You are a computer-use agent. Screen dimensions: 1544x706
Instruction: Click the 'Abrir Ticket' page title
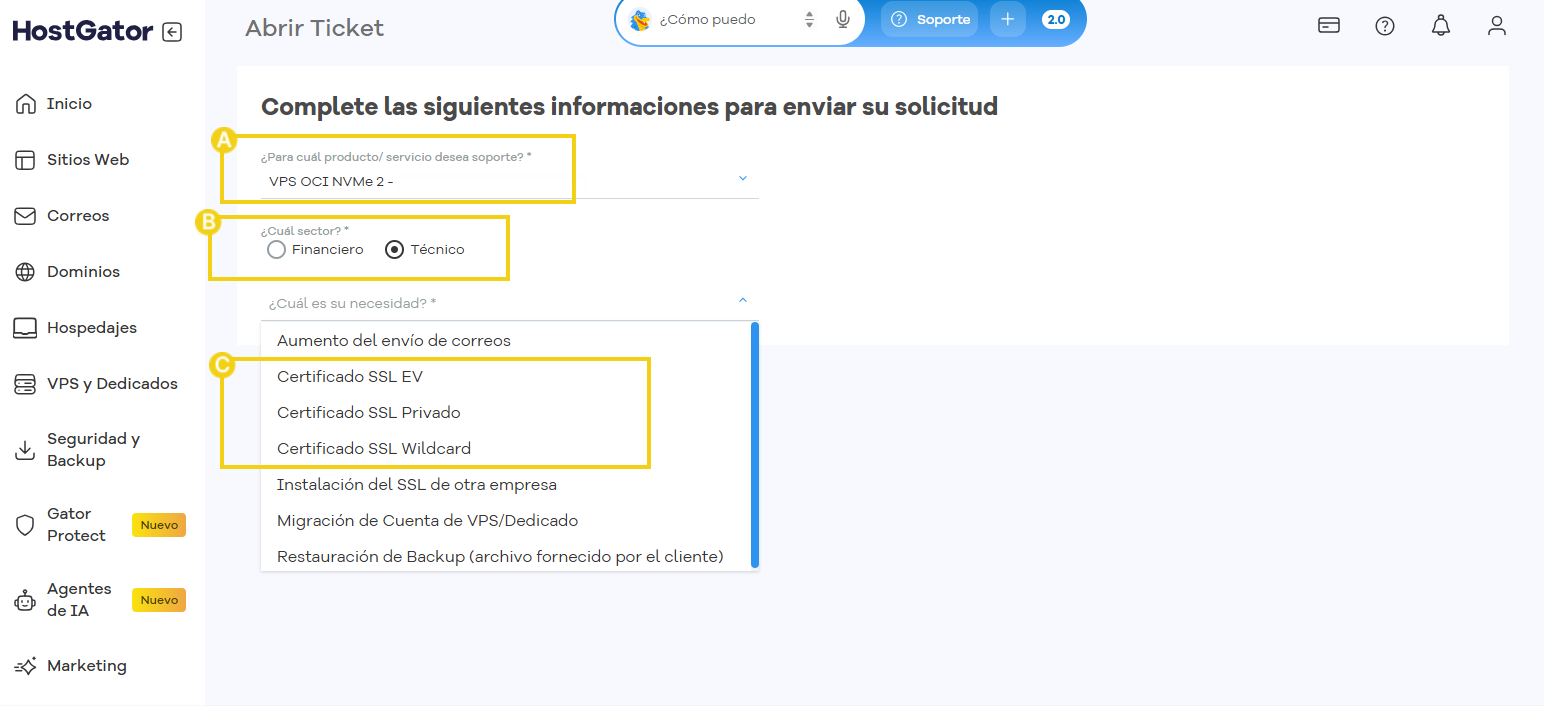coord(314,28)
